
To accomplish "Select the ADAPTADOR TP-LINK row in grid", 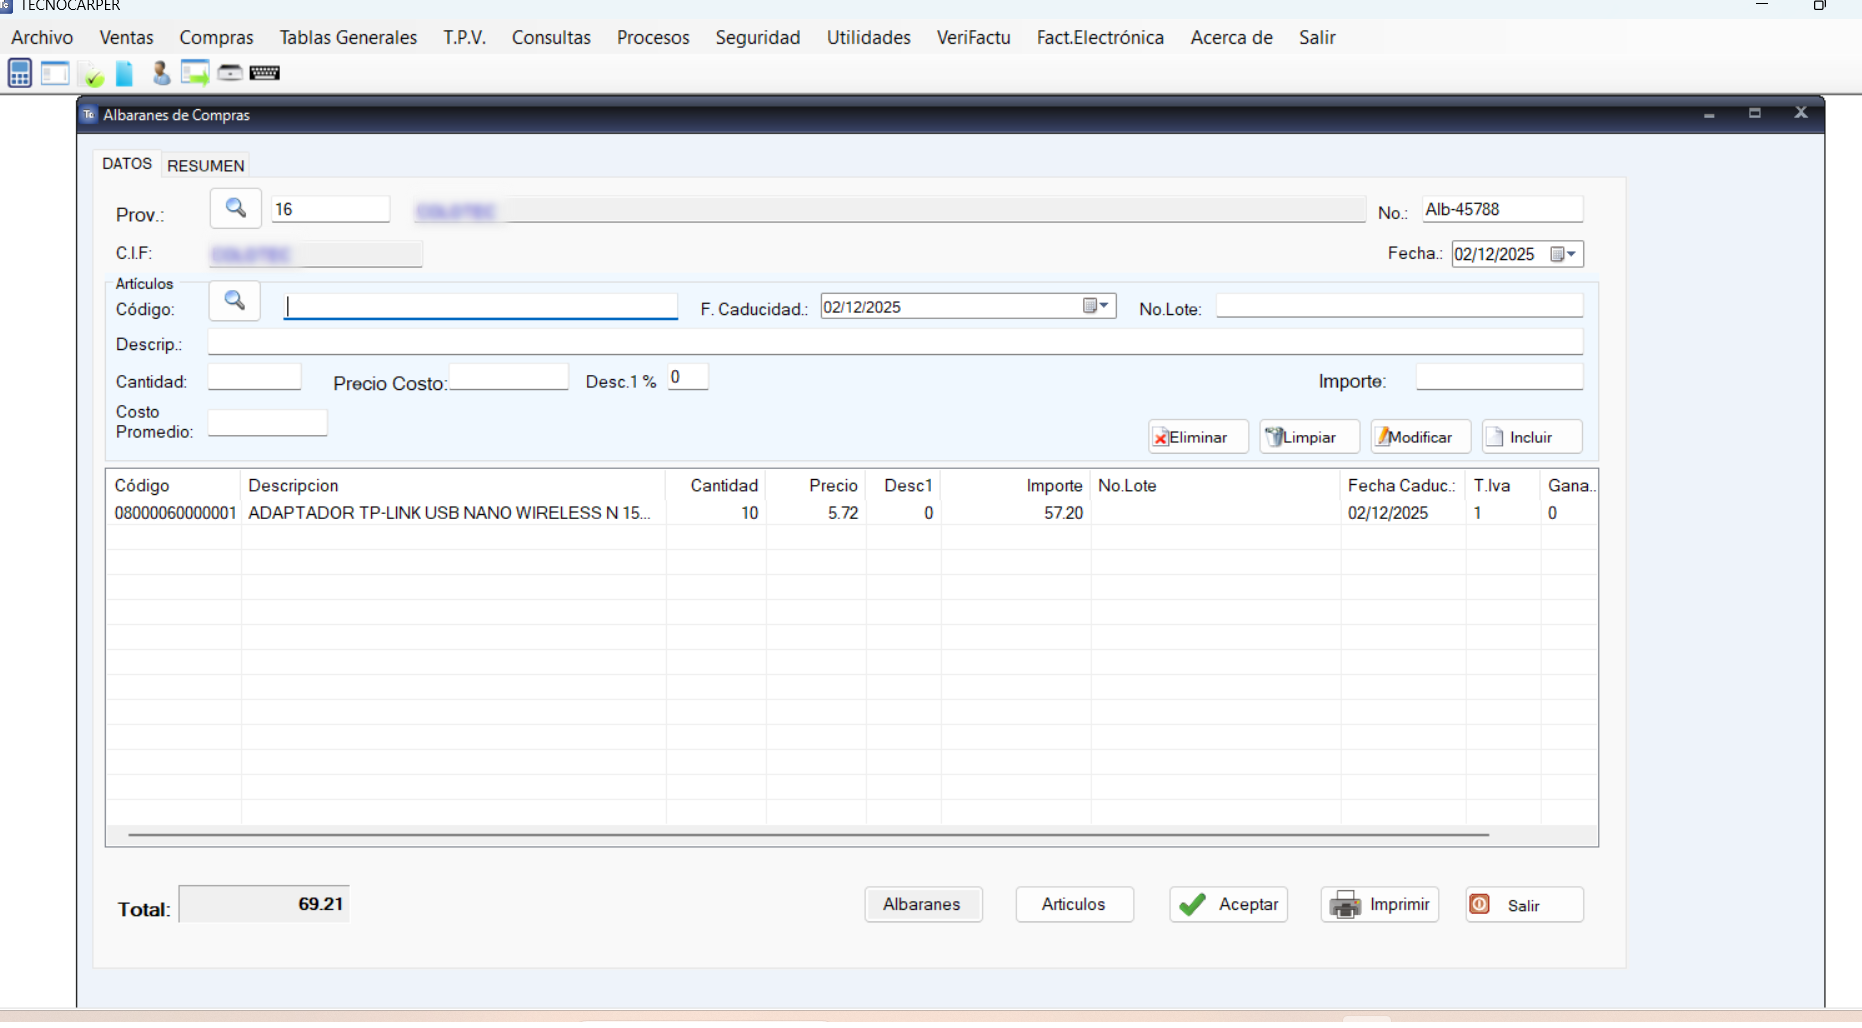I will click(450, 513).
